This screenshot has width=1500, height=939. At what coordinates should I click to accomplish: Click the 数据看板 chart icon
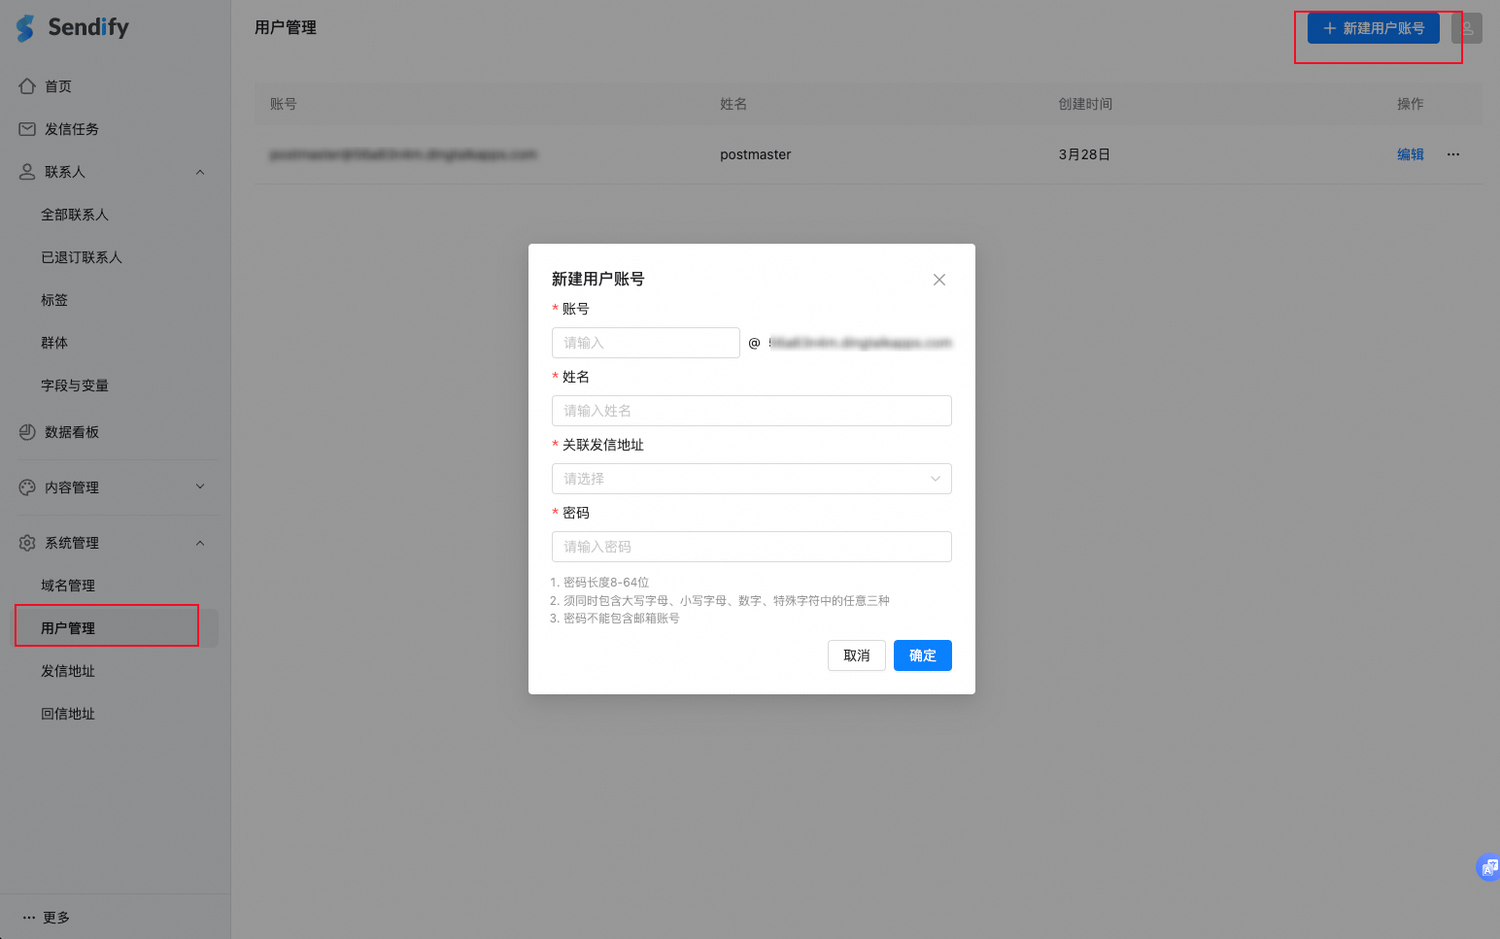[x=27, y=432]
